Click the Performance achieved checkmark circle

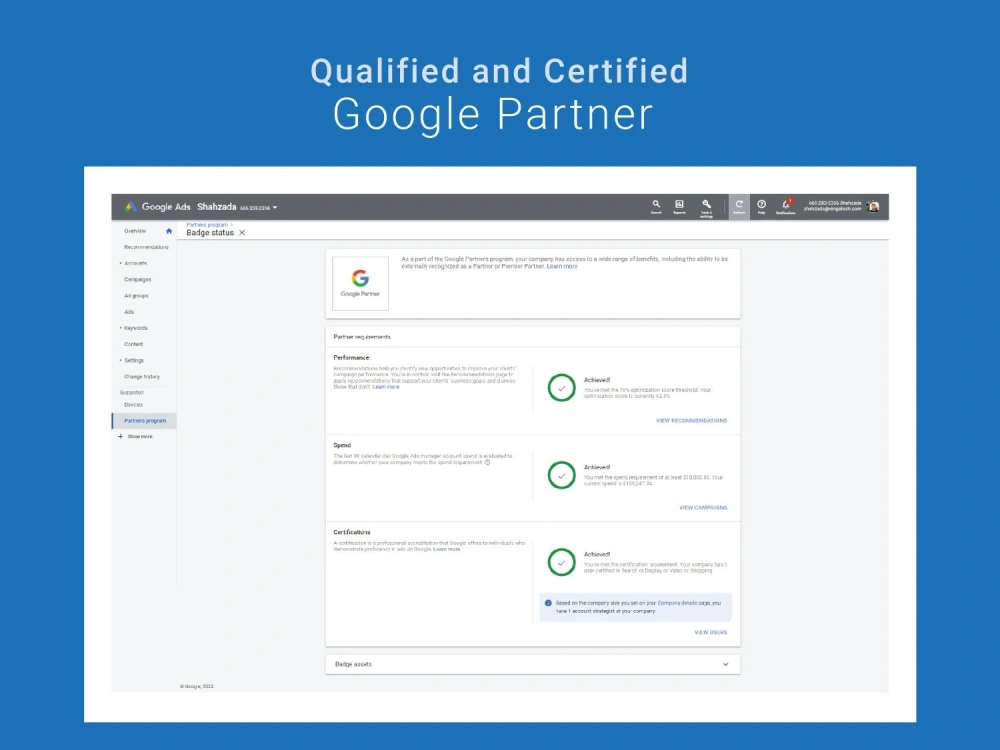pos(561,388)
